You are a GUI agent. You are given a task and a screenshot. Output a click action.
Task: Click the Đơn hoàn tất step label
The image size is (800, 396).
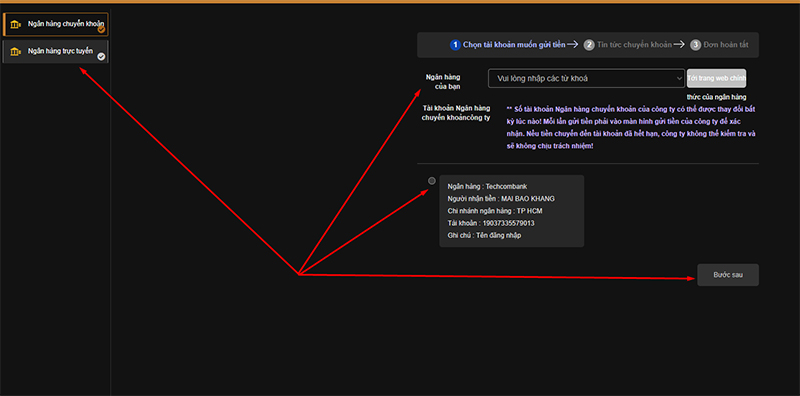[726, 45]
